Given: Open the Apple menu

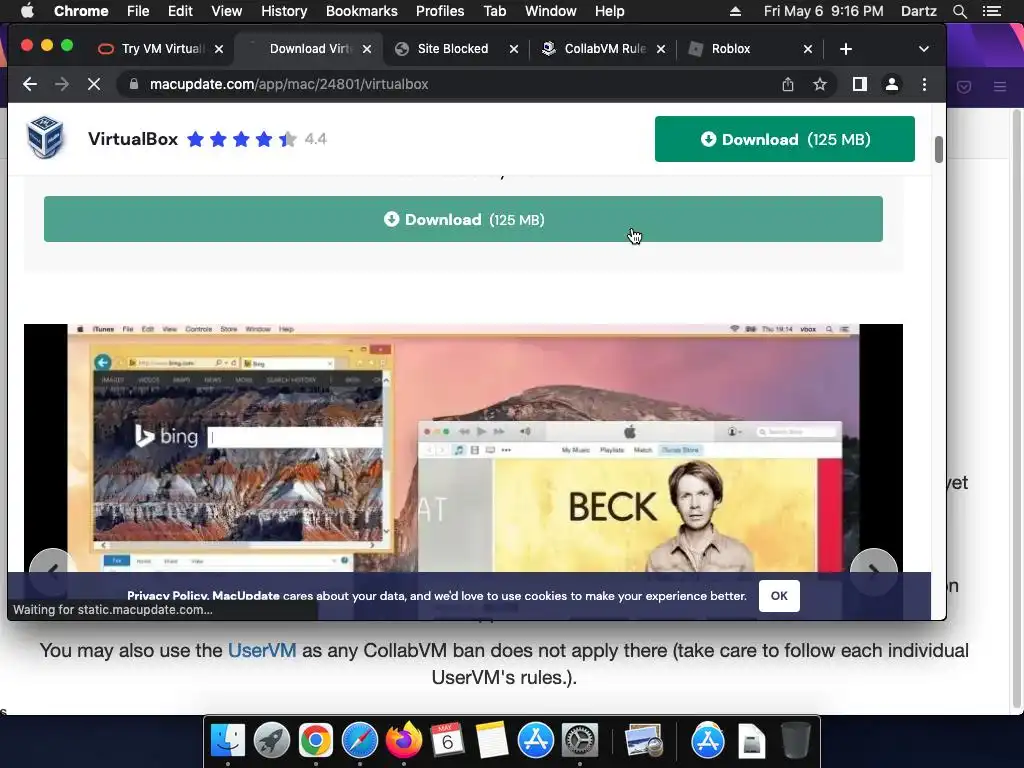Looking at the screenshot, I should [27, 11].
